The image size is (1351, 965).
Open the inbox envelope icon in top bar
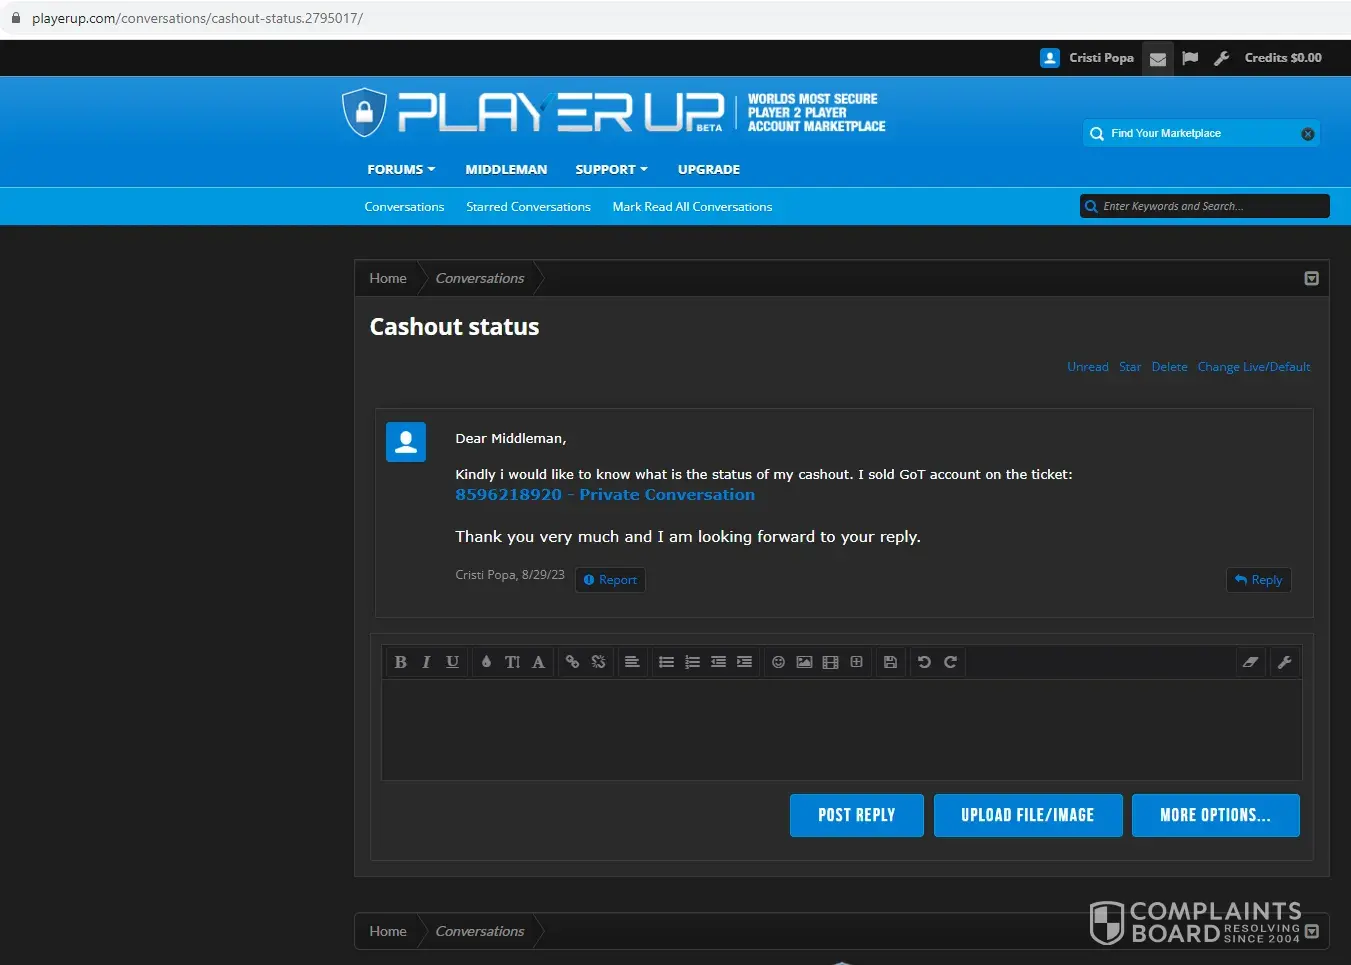click(1157, 59)
